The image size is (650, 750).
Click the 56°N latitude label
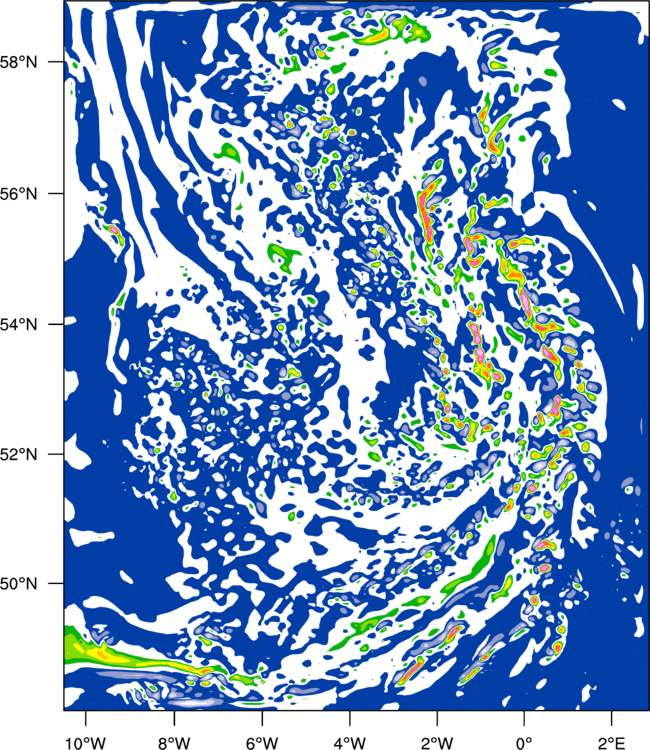18,194
